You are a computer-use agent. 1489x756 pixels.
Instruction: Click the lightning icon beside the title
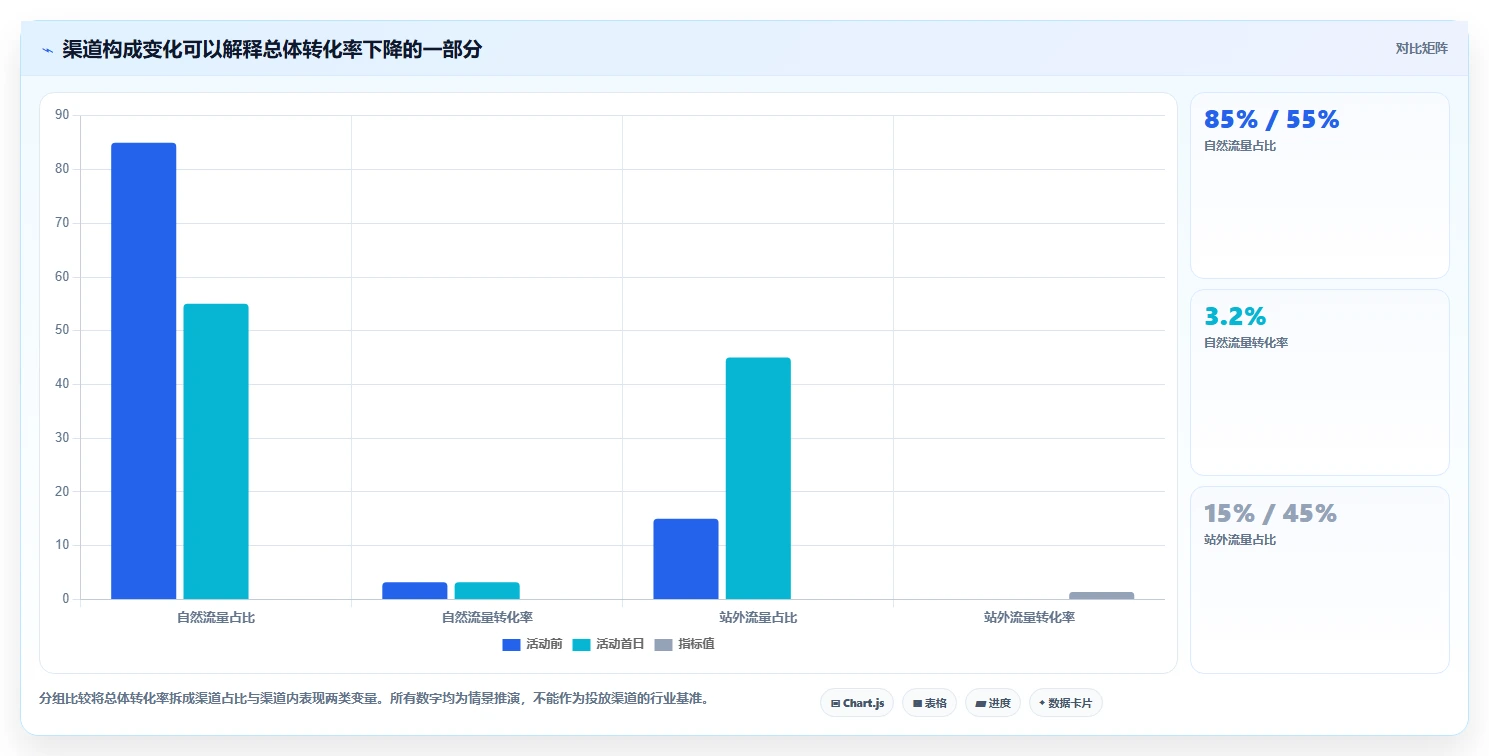[x=47, y=50]
